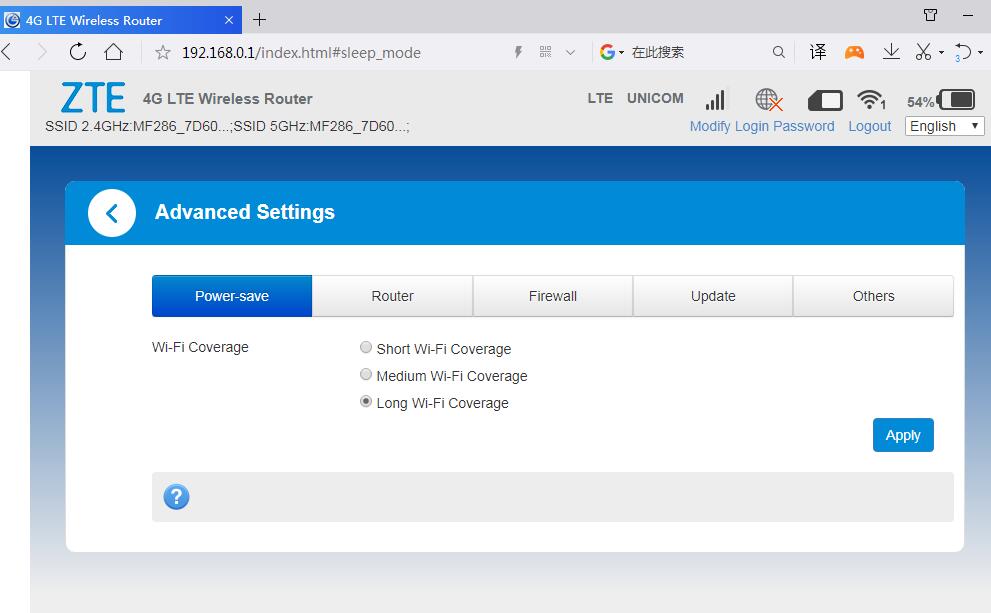
Task: Open the help question mark icon
Action: (176, 497)
